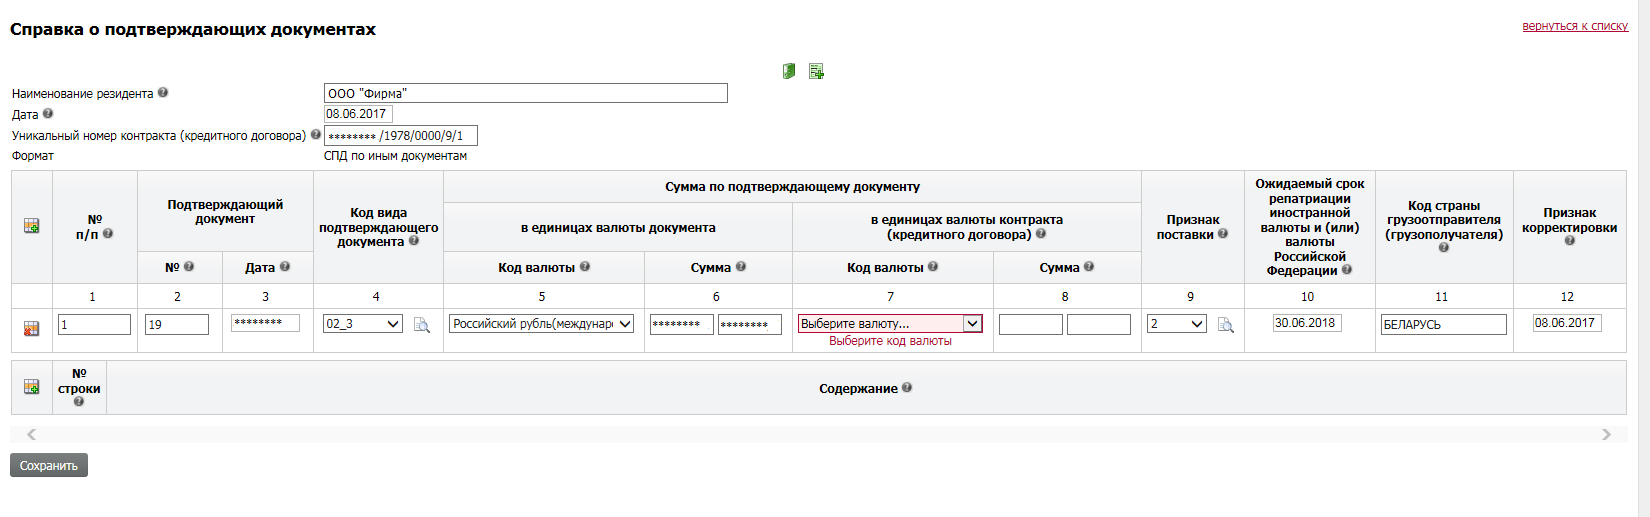The height and width of the screenshot is (517, 1650).
Task: Show help for Подтверждающий документ № column
Action: tap(189, 266)
